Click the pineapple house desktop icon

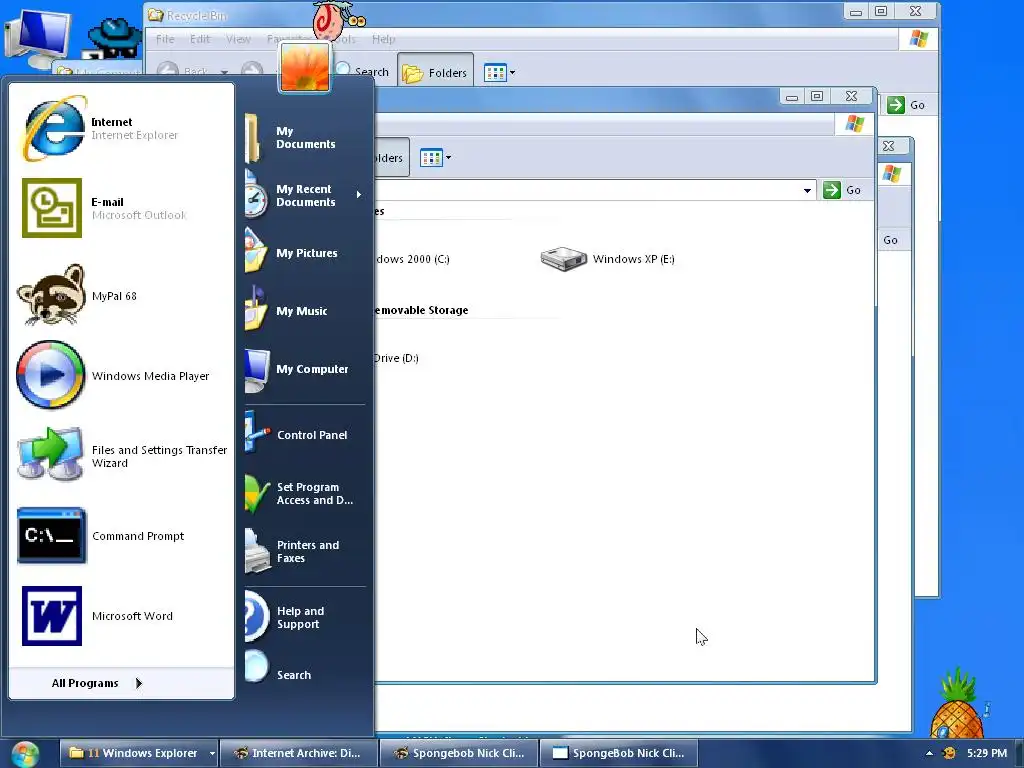[x=958, y=703]
